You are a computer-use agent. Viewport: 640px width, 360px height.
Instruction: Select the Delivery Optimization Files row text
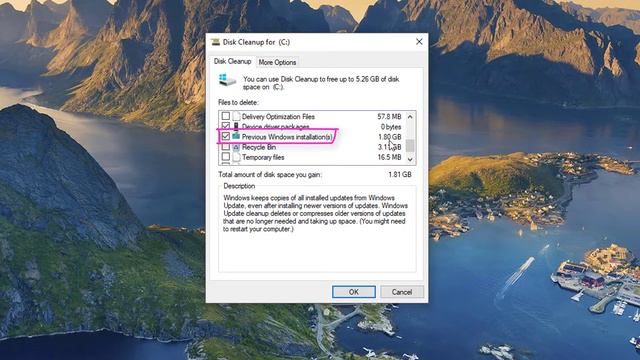coord(278,117)
